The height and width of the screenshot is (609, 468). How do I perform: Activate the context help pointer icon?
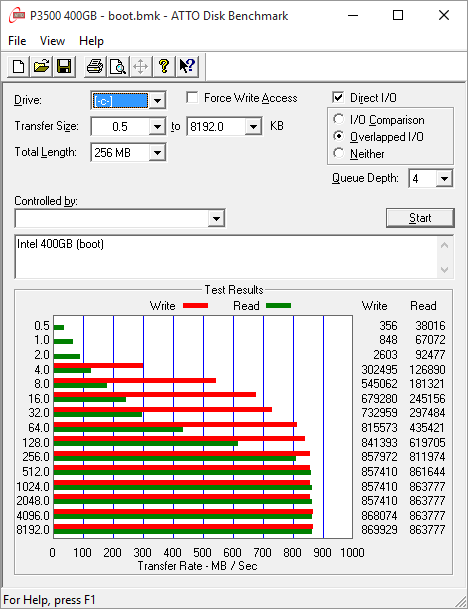[x=187, y=66]
